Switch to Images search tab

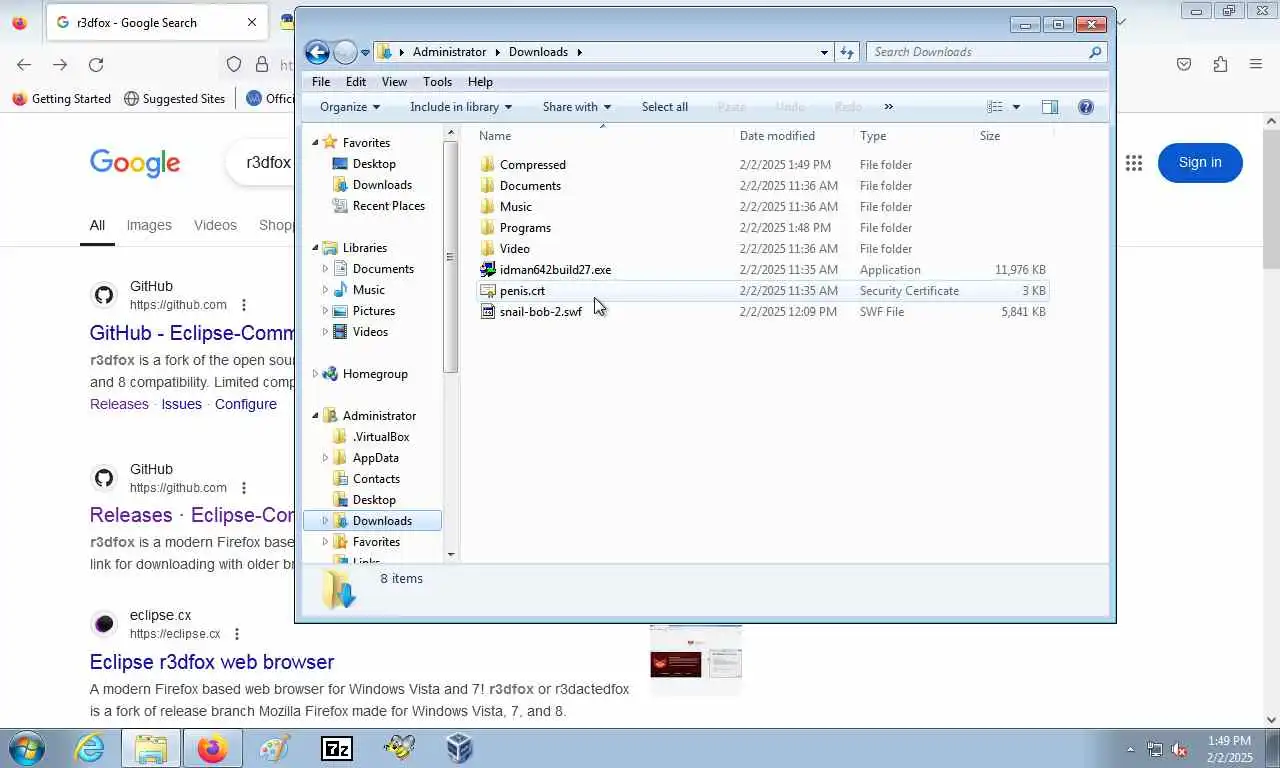coord(149,225)
